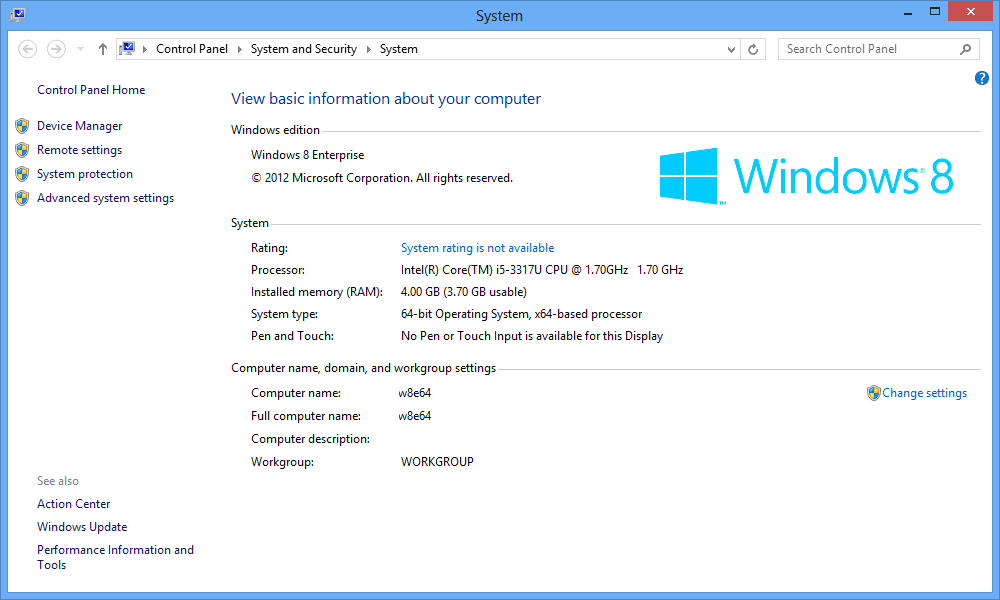Select System and Security breadcrumb

(x=304, y=49)
